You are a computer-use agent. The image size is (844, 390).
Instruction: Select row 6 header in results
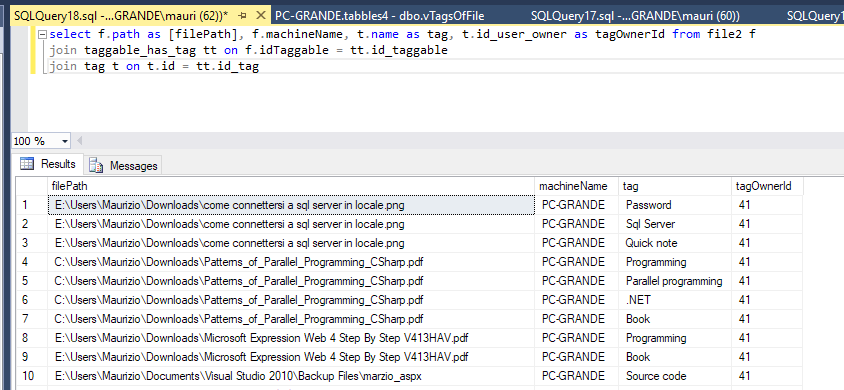(x=31, y=300)
